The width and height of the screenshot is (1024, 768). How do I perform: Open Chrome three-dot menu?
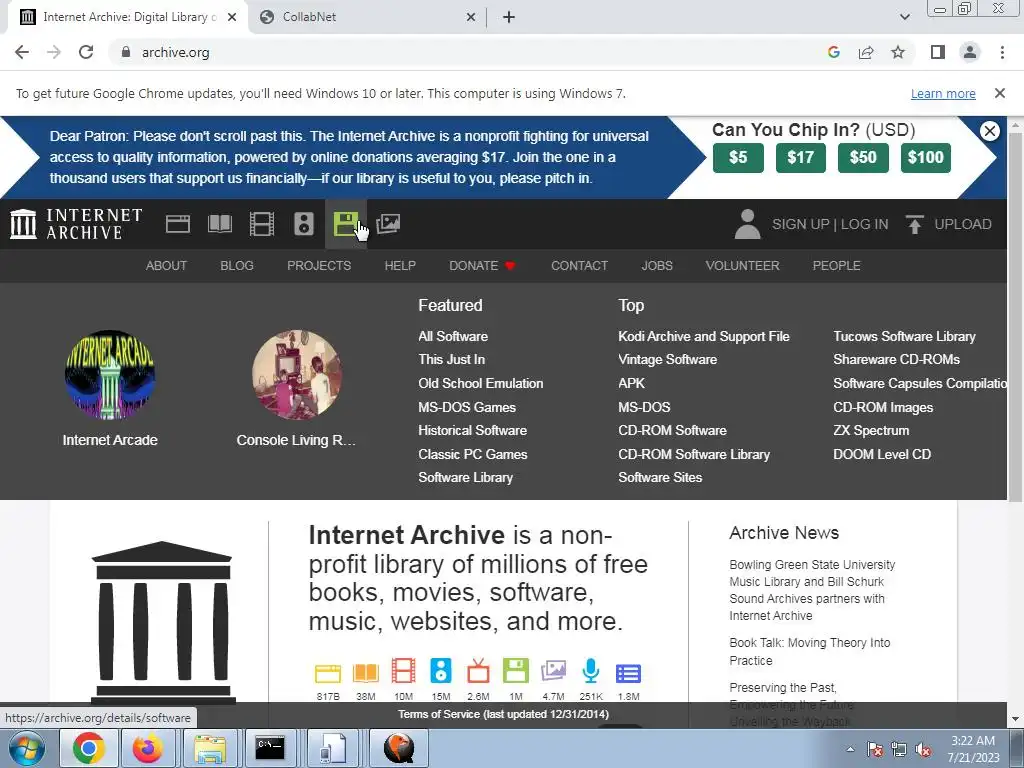[1002, 52]
